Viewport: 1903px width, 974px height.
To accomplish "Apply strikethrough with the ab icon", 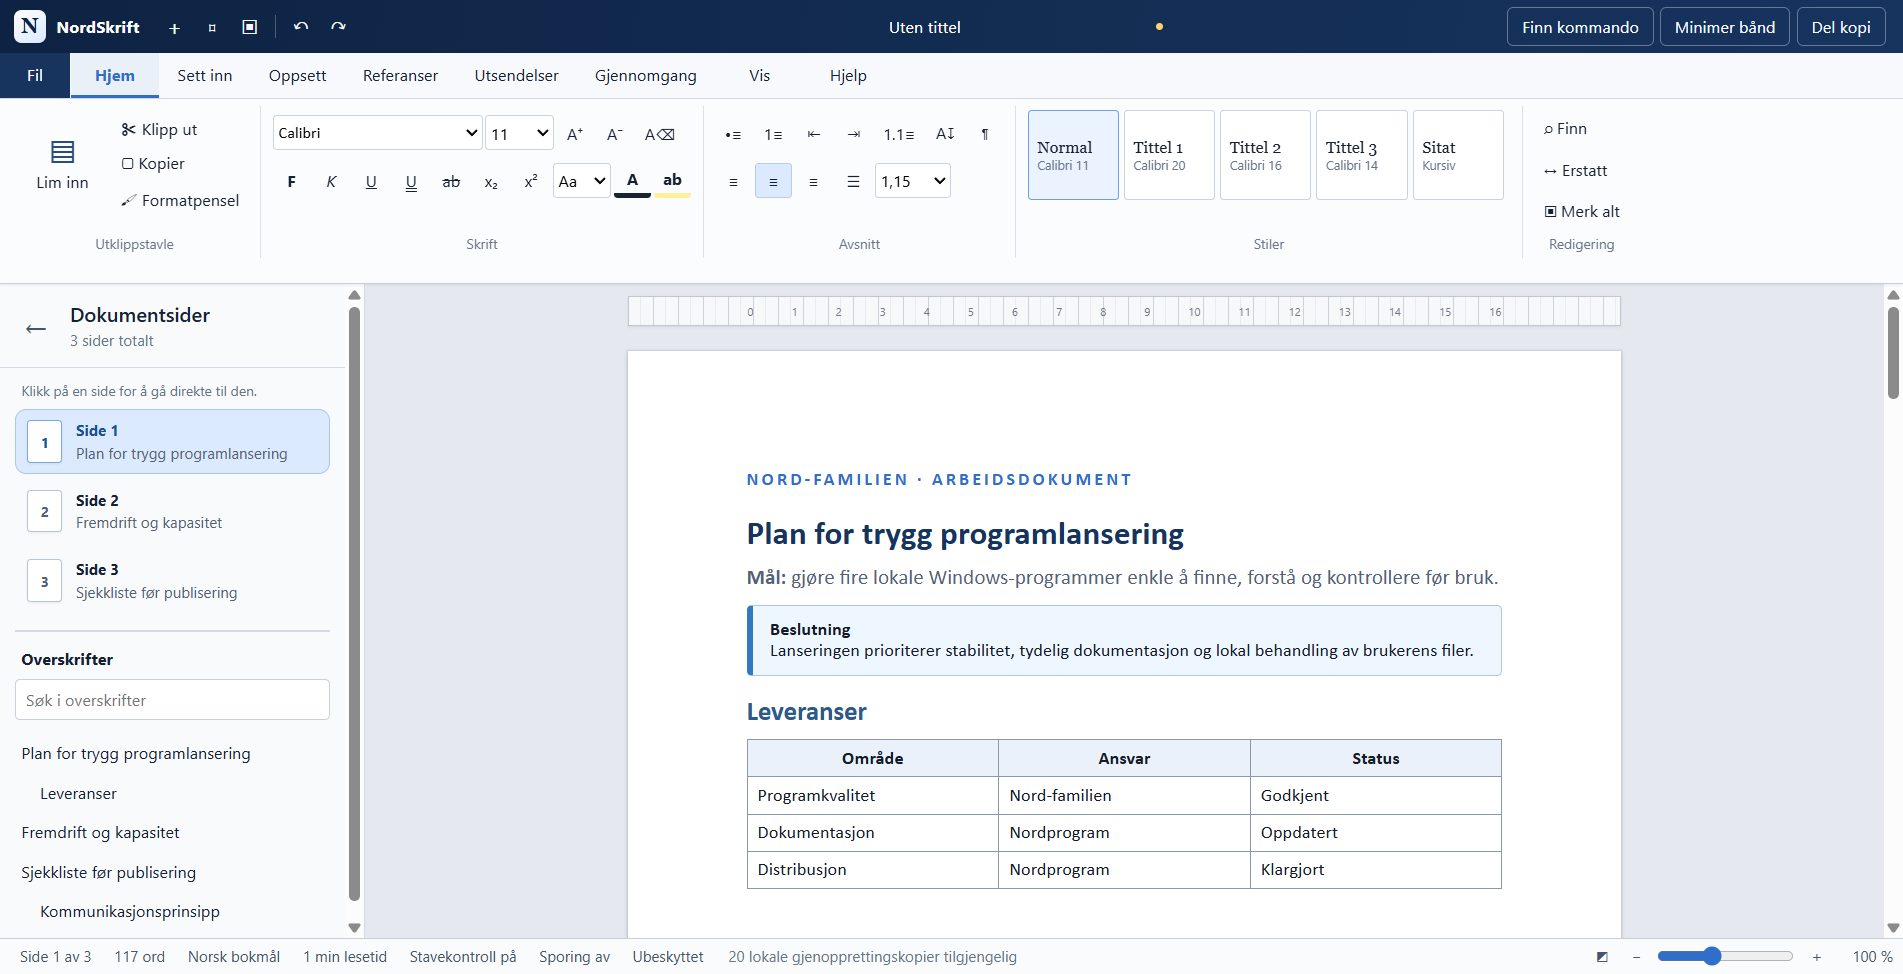I will [x=451, y=181].
